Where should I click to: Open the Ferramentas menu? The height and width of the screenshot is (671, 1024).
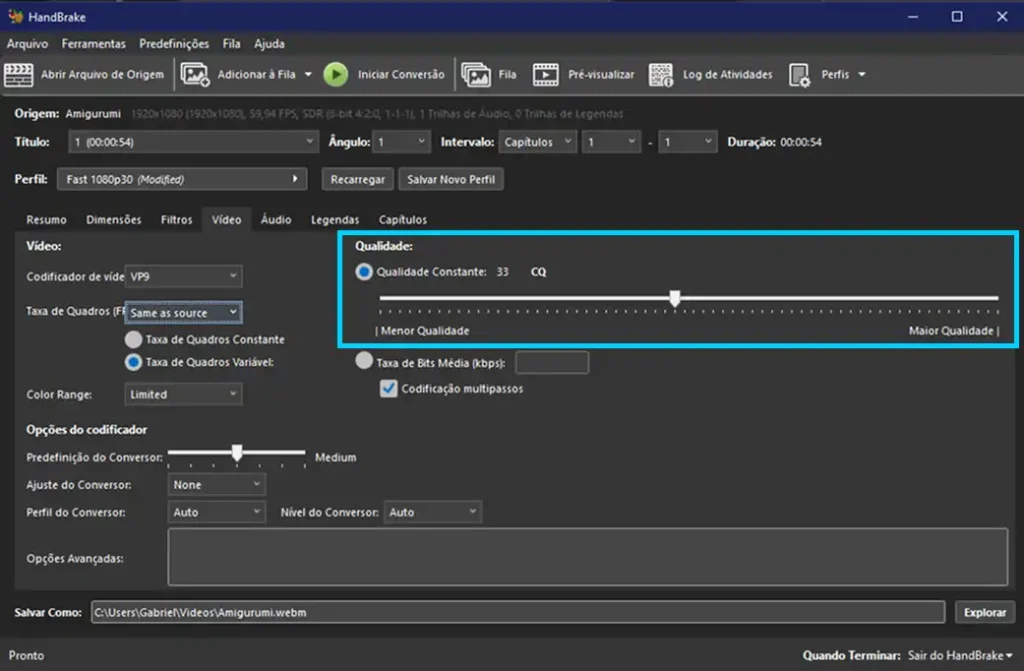pos(93,44)
